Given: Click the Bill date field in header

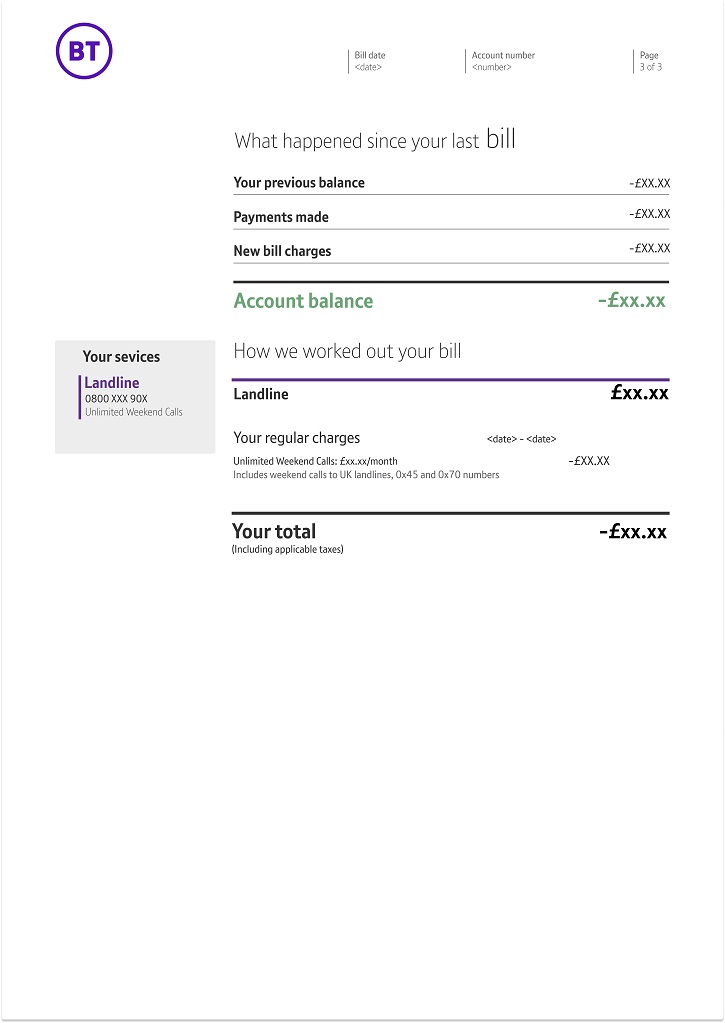Looking at the screenshot, I should (369, 61).
